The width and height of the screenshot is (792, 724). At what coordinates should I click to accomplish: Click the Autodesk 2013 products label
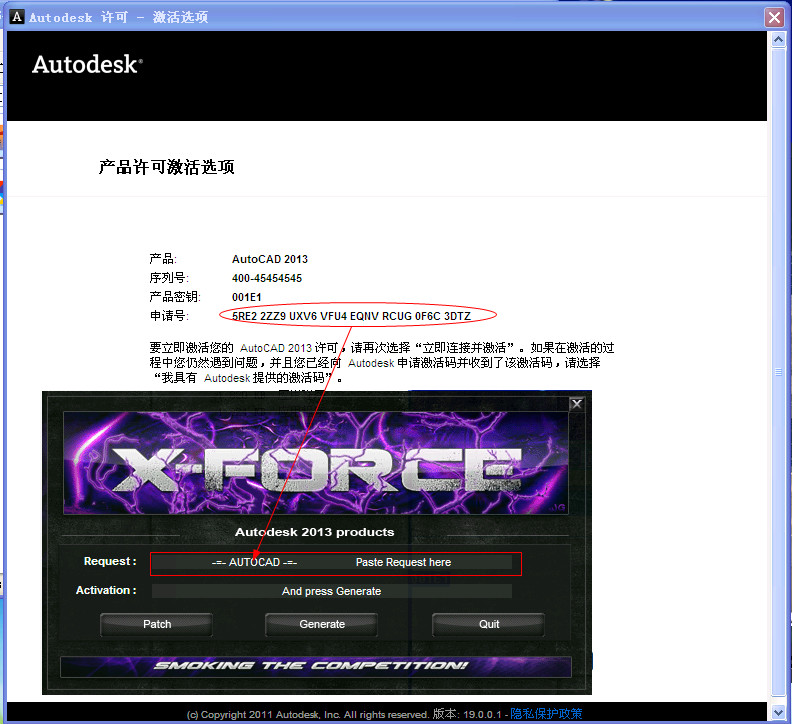[315, 532]
